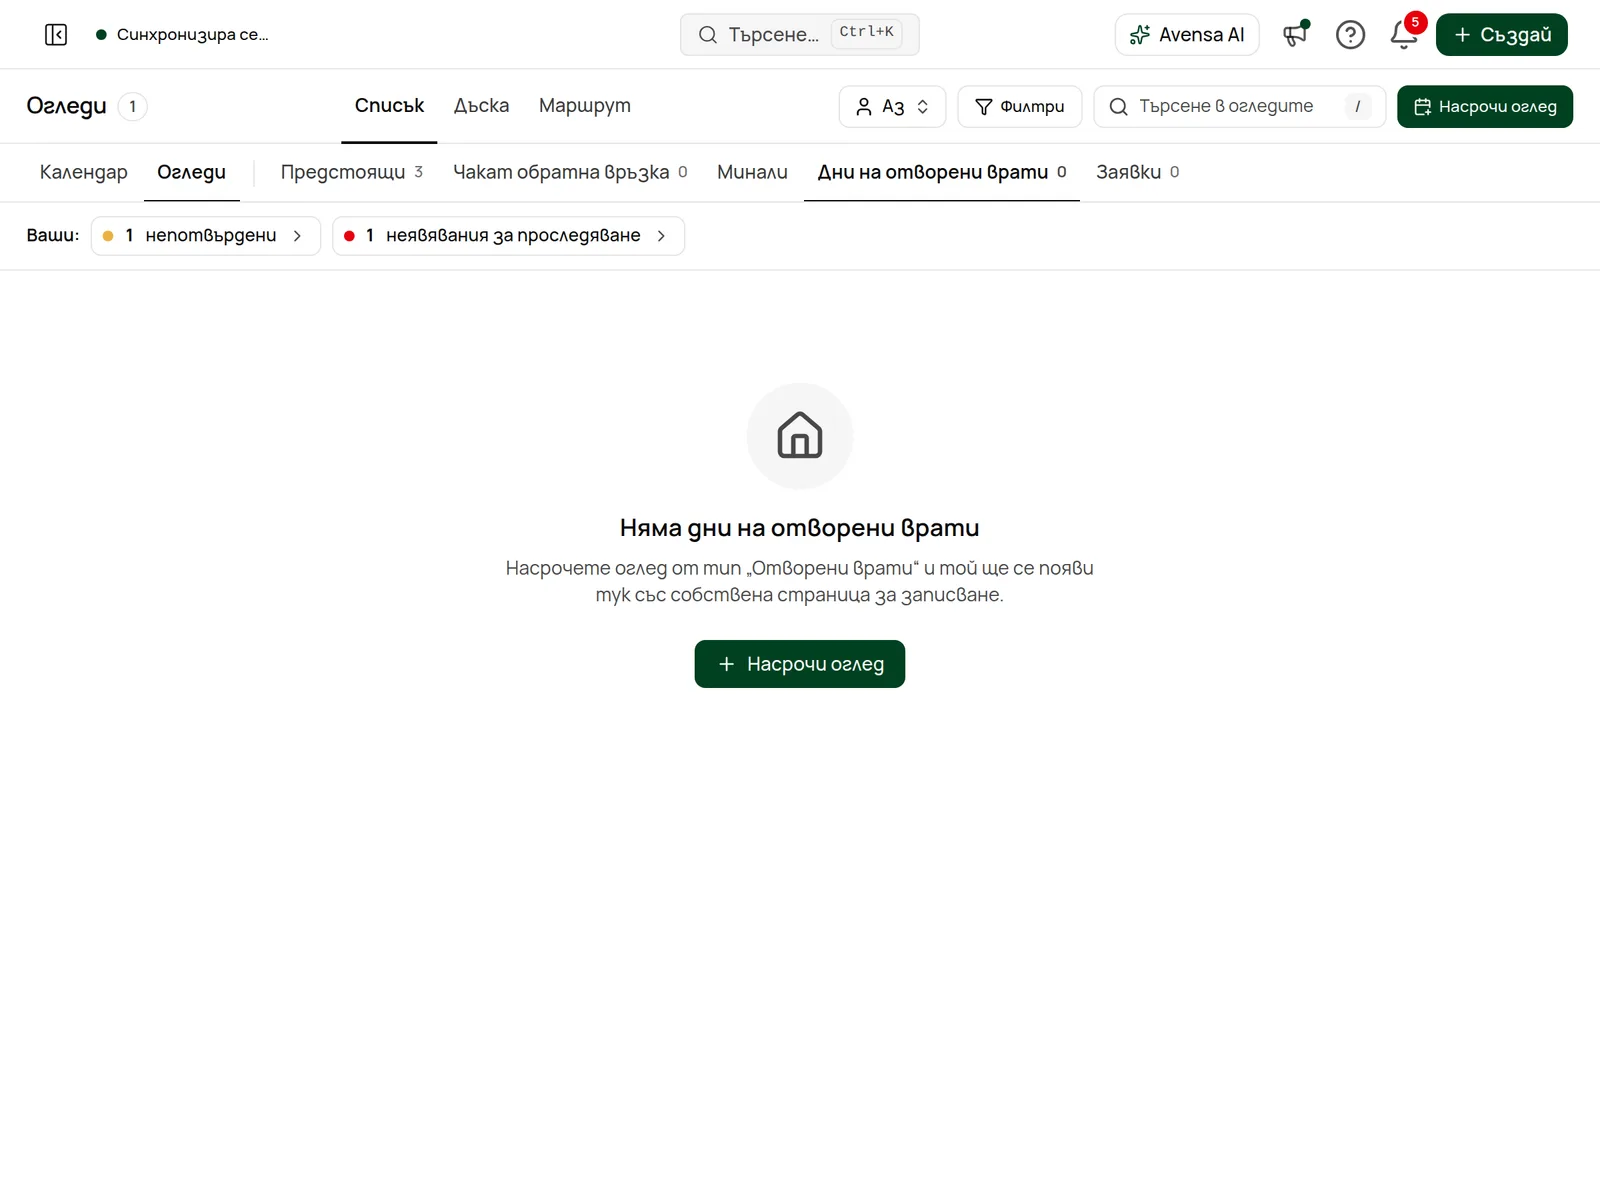
Task: Open Avensa AI assistant
Action: [x=1187, y=35]
